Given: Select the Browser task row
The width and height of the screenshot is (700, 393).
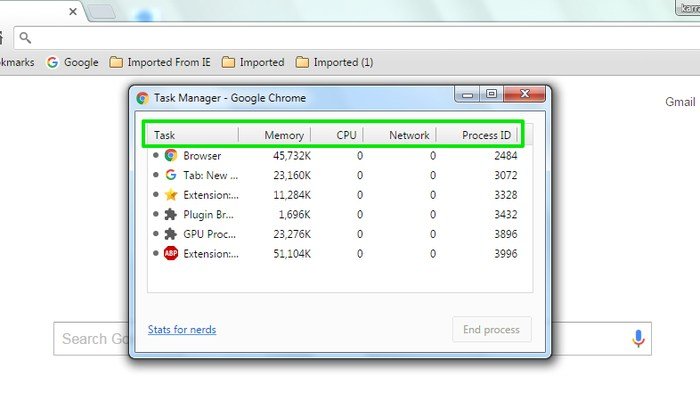Looking at the screenshot, I should click(340, 155).
